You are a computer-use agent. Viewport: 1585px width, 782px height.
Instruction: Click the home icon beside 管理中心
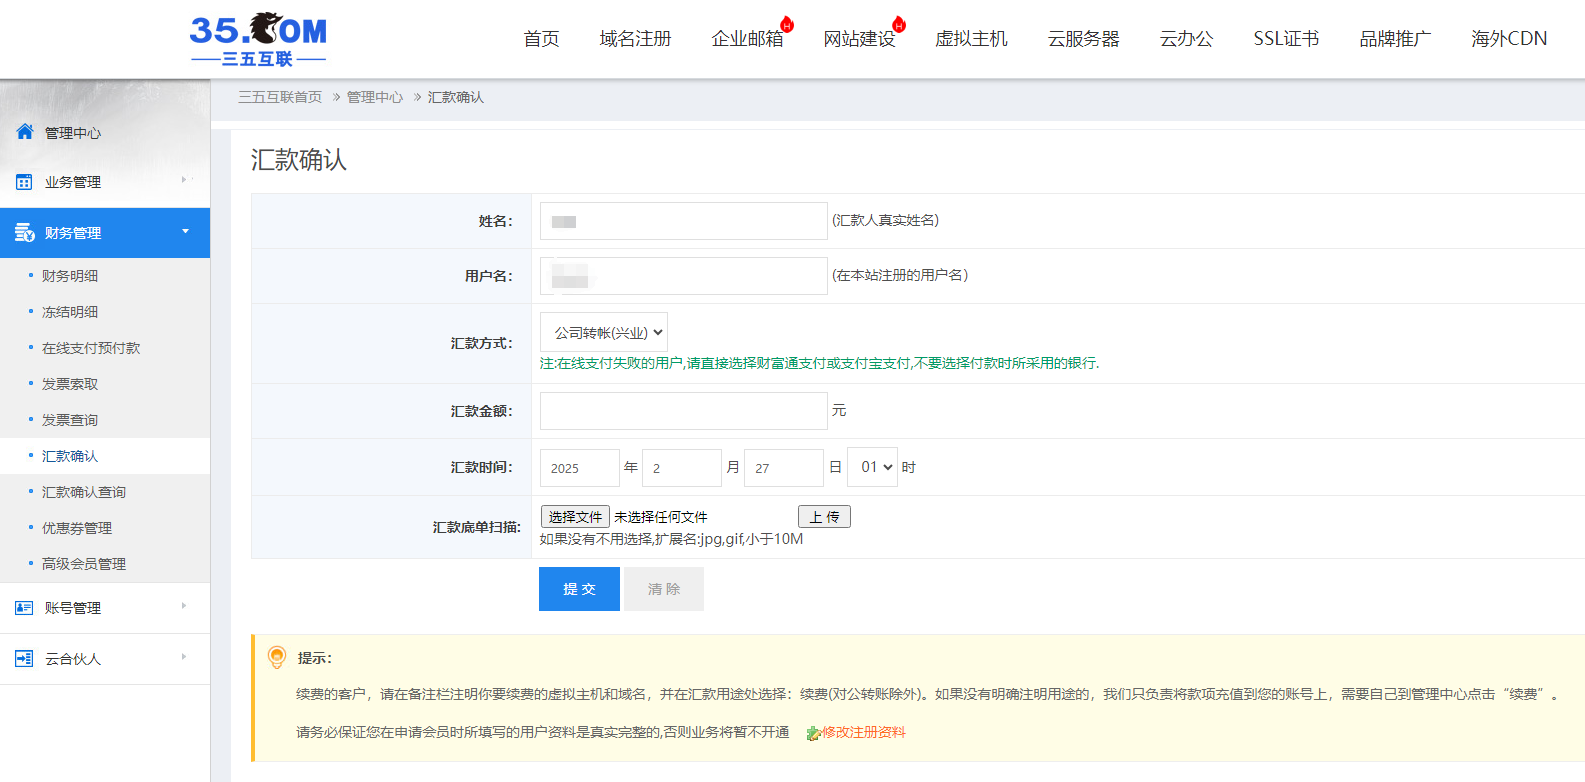[x=25, y=132]
